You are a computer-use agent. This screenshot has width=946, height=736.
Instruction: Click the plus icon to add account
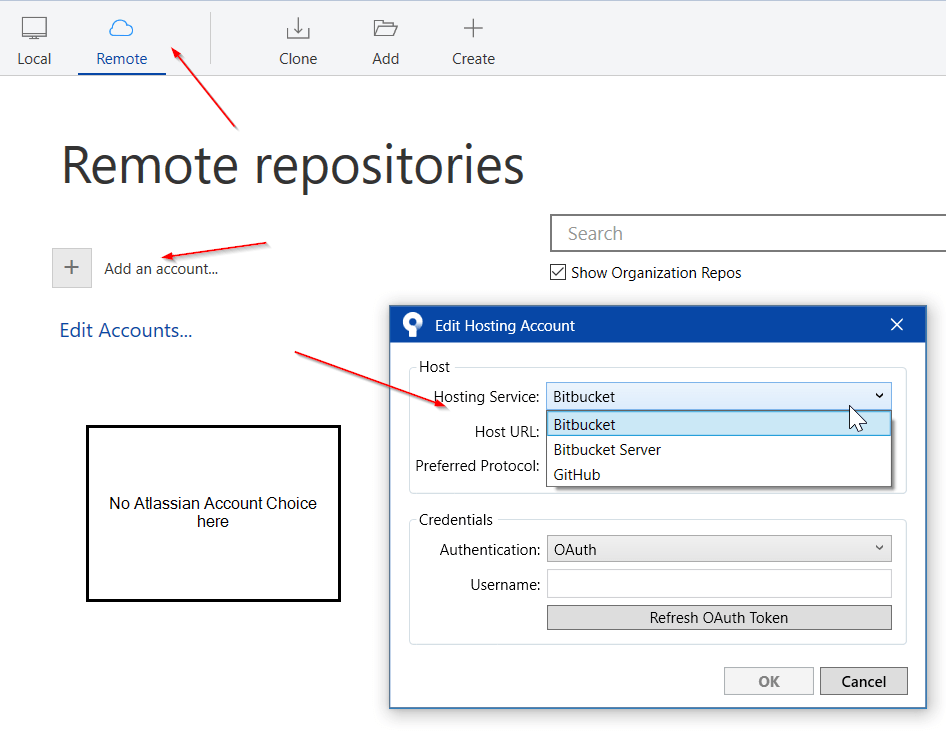[x=71, y=267]
